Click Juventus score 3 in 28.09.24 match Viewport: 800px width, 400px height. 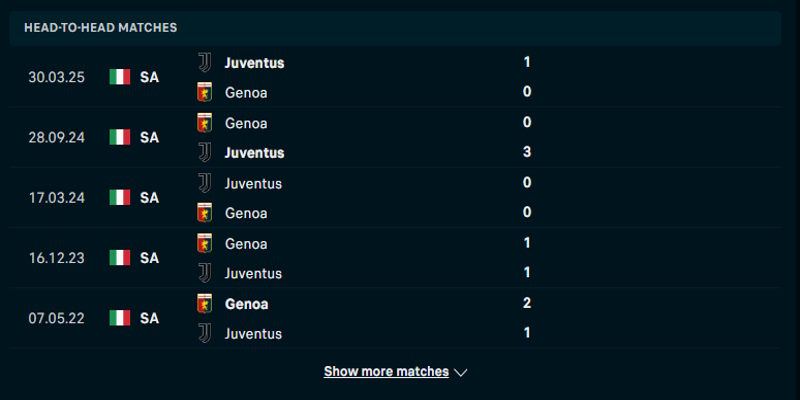click(x=527, y=153)
